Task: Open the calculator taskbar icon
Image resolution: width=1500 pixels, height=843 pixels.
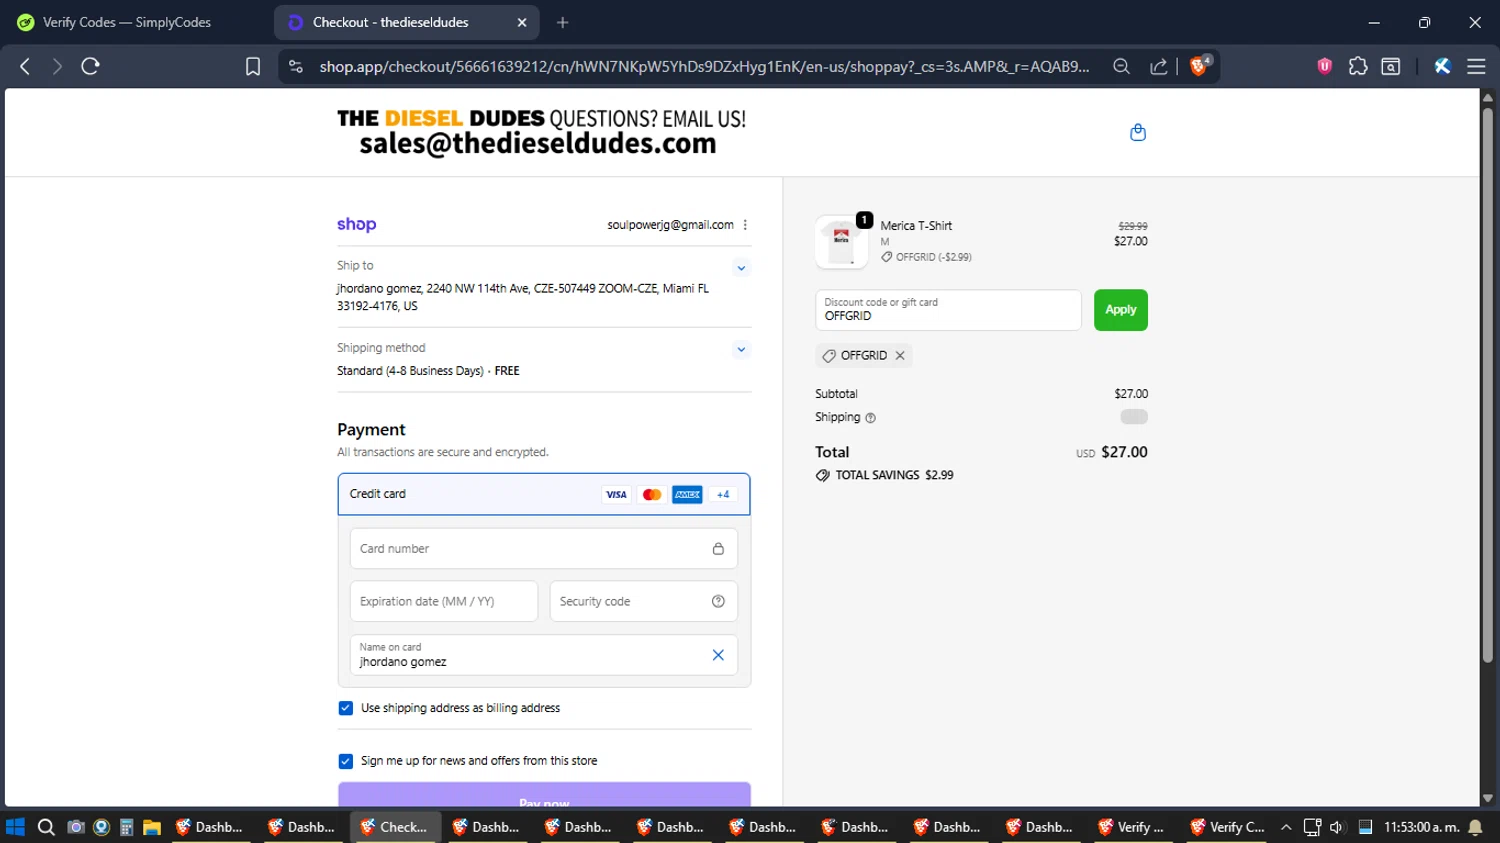Action: coord(126,827)
